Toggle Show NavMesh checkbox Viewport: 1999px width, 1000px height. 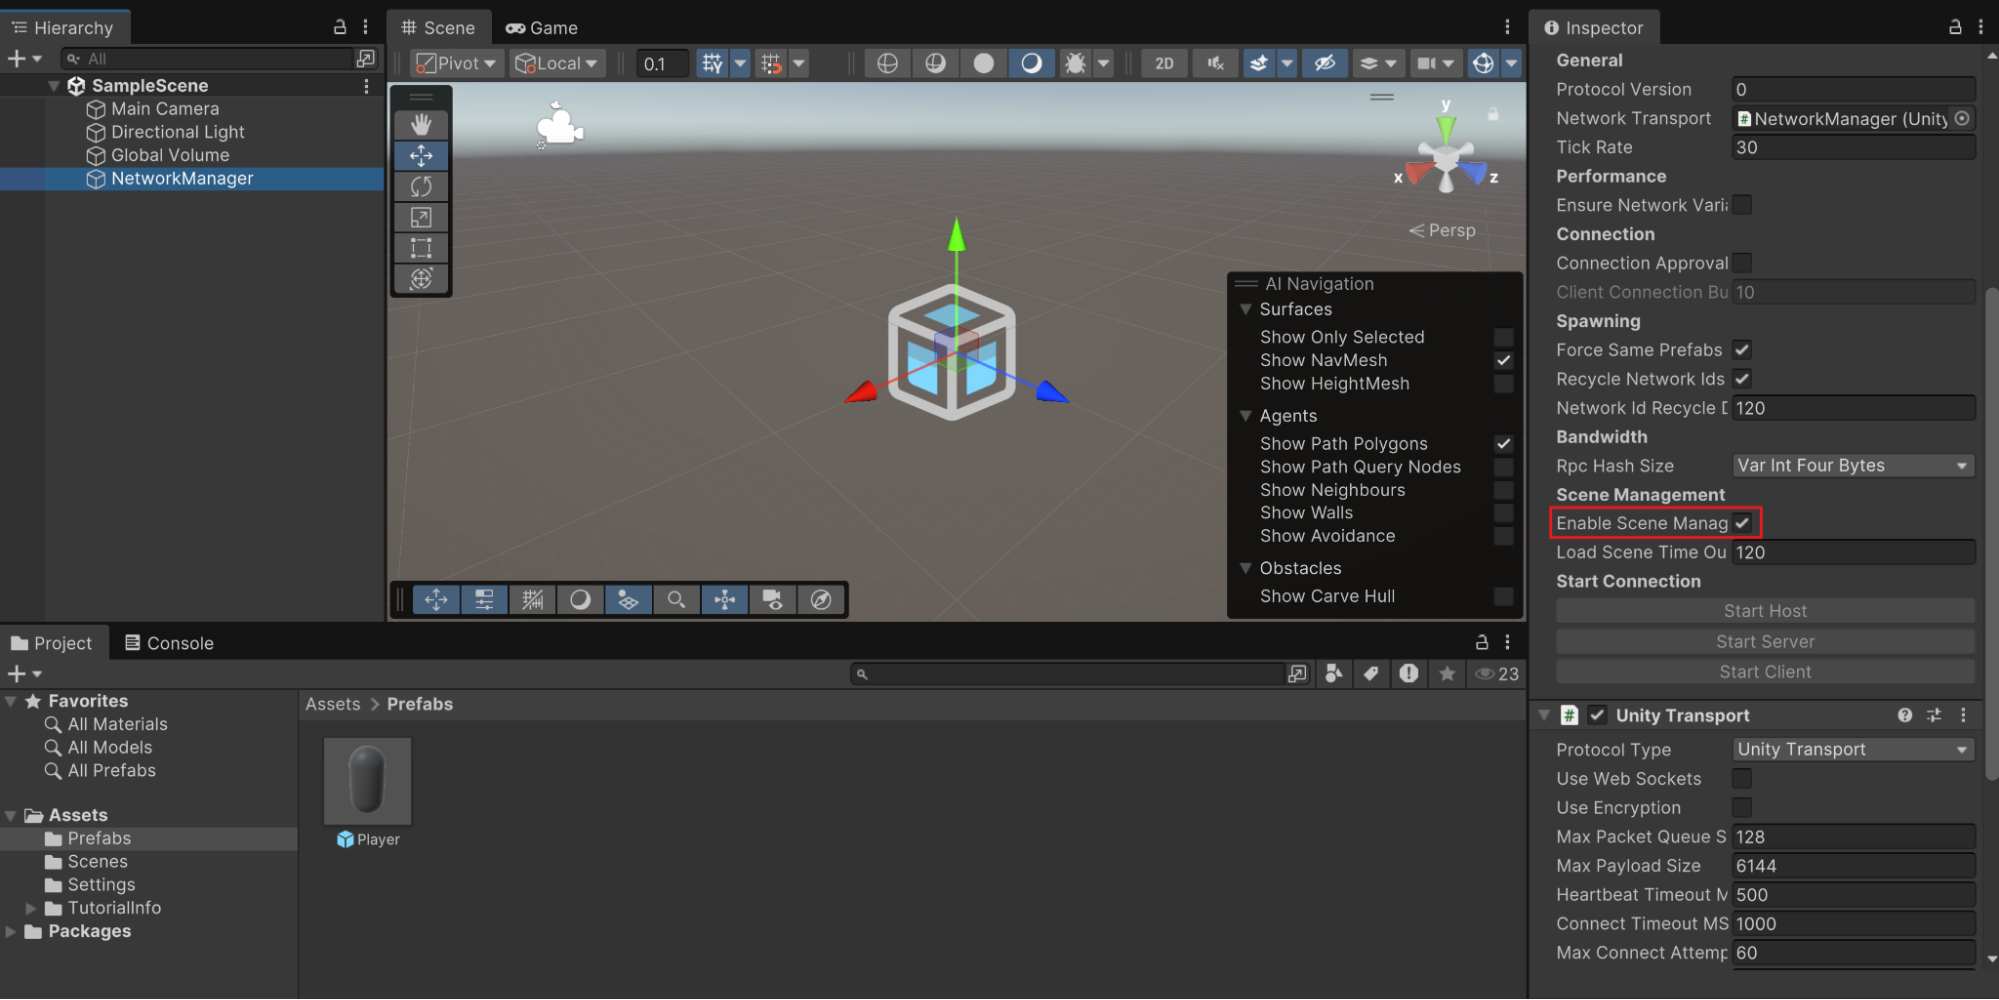(1503, 361)
